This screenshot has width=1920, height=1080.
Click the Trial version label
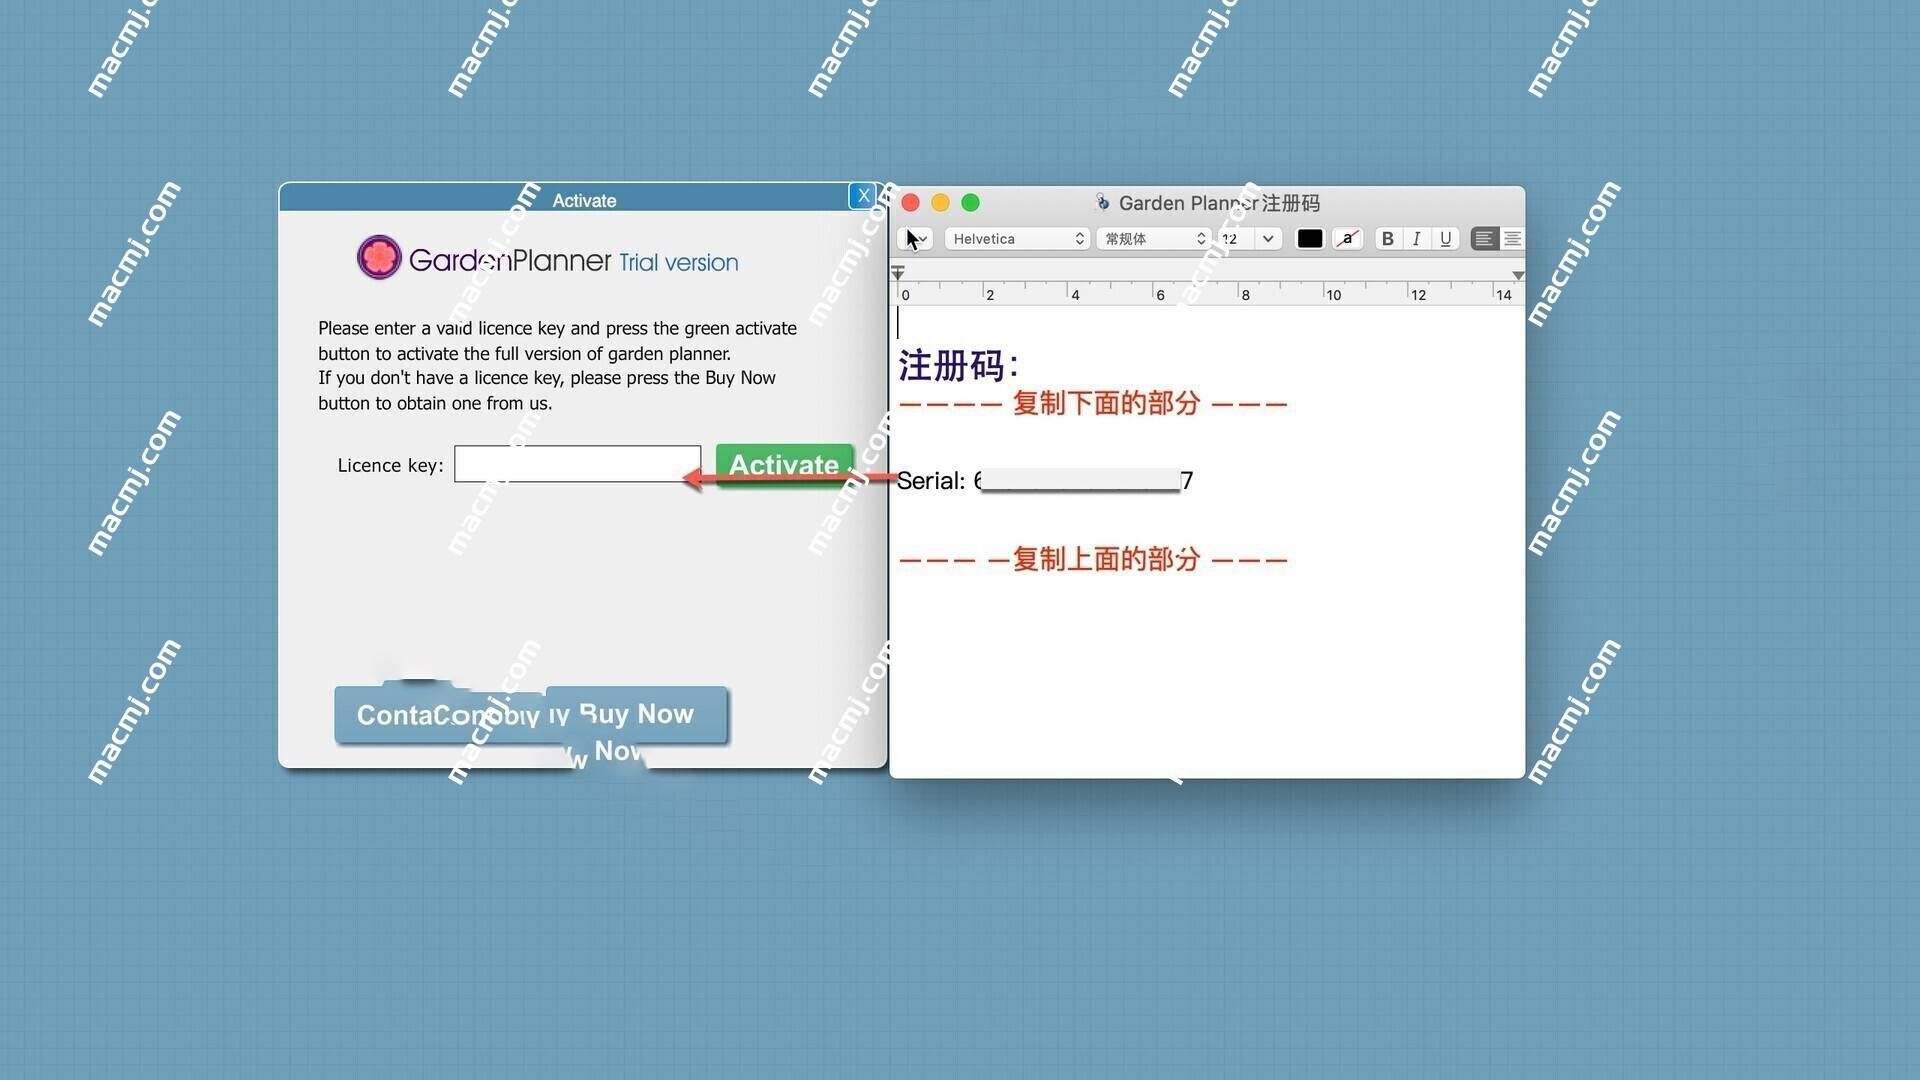[x=678, y=263]
